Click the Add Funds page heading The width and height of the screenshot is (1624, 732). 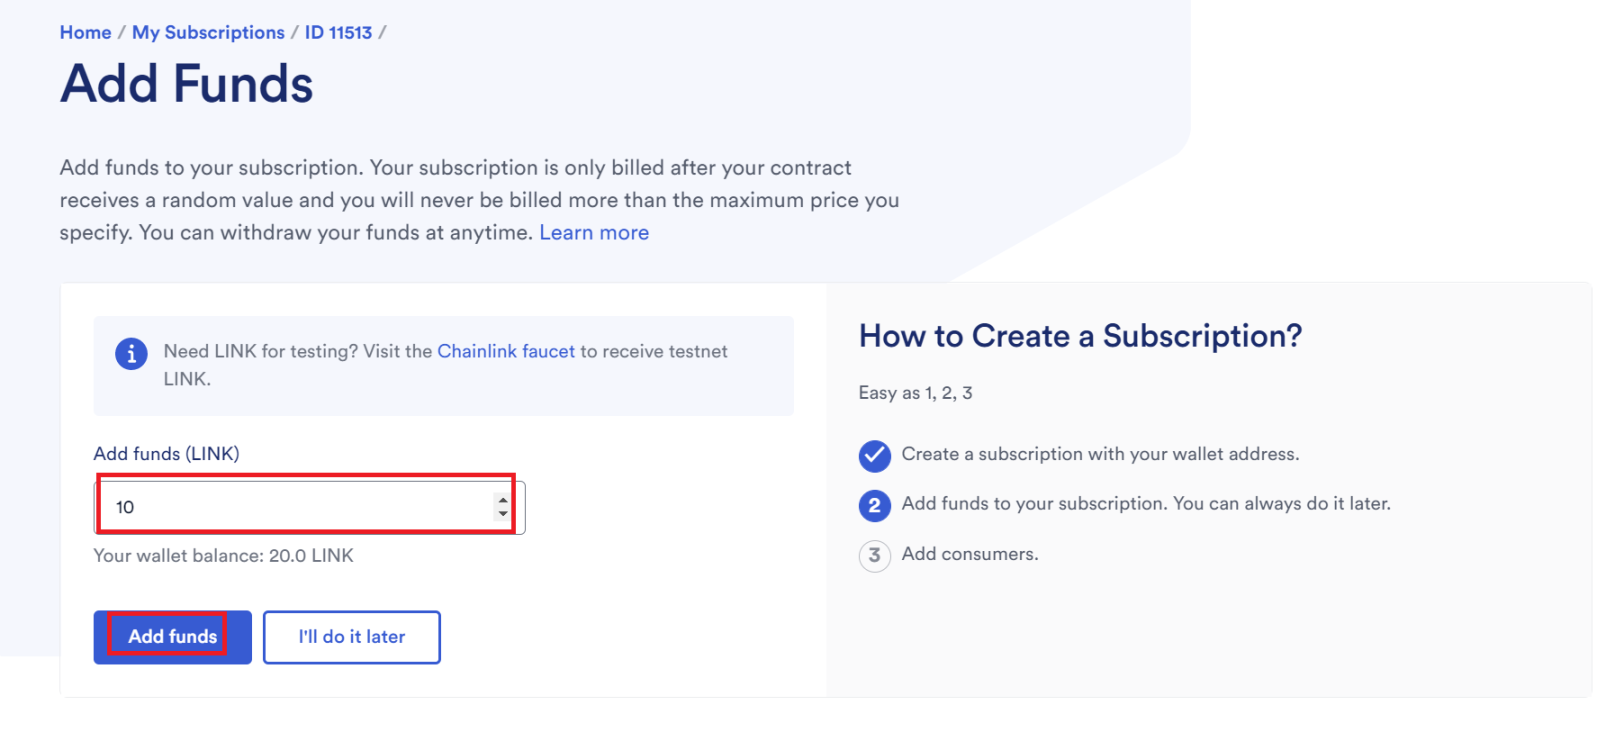(x=187, y=84)
